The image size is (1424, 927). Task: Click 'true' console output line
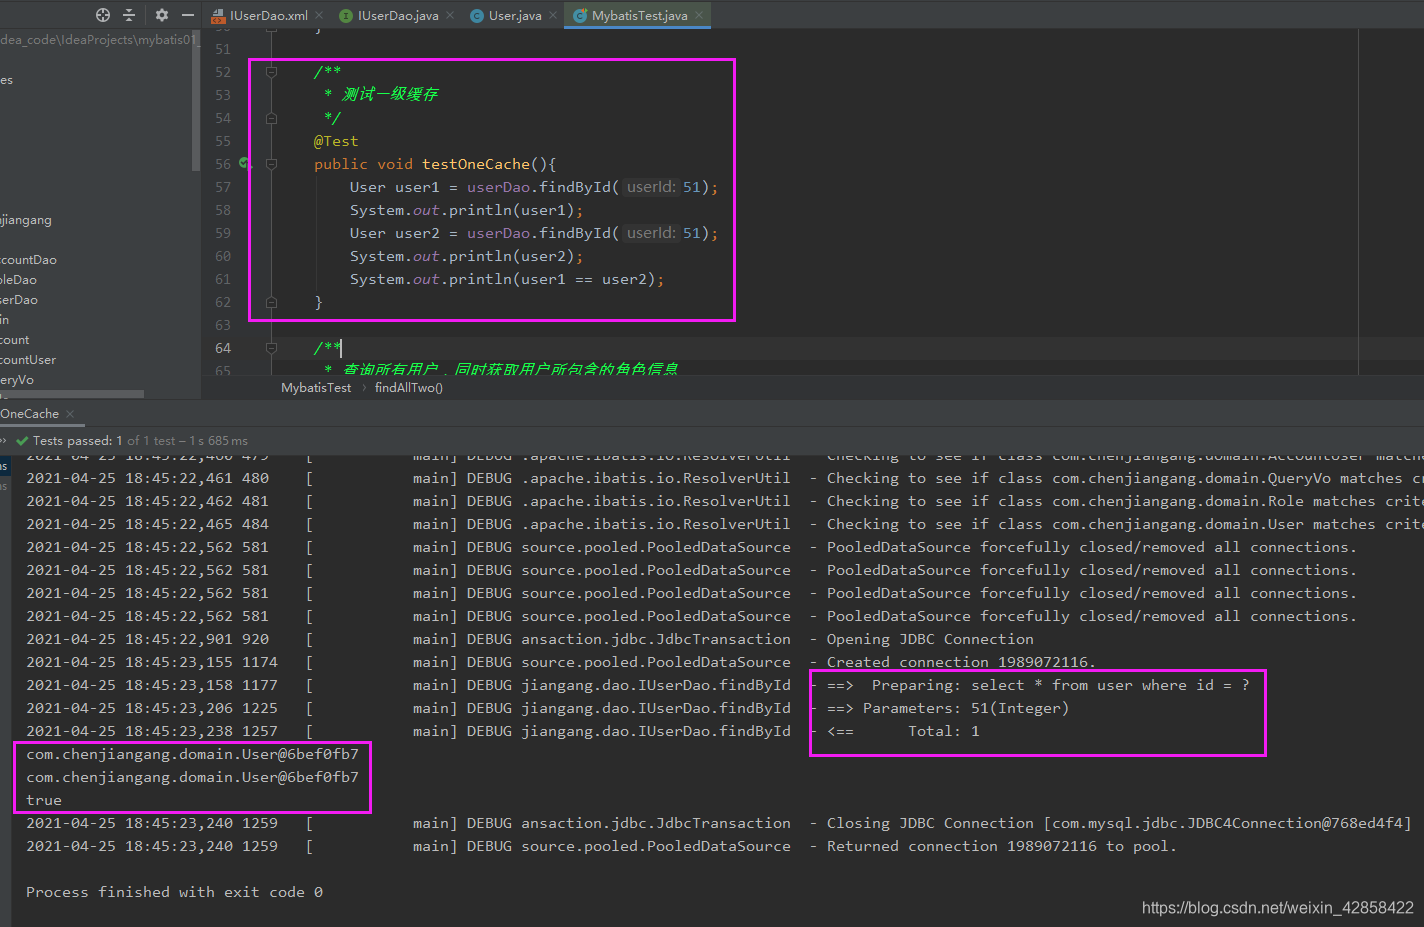click(x=44, y=800)
